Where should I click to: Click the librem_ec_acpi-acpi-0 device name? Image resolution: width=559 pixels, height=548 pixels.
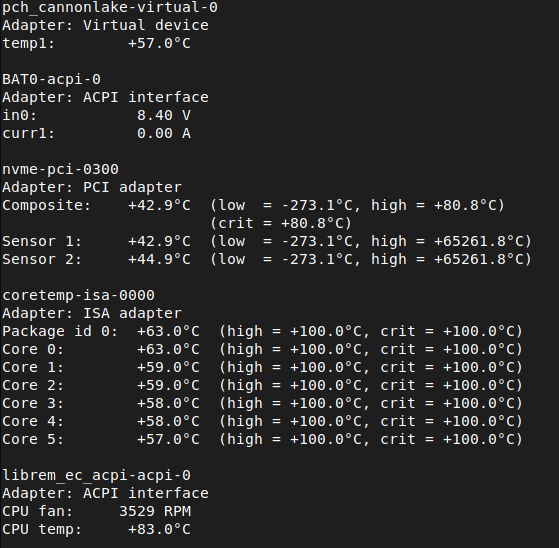pyautogui.click(x=97, y=476)
